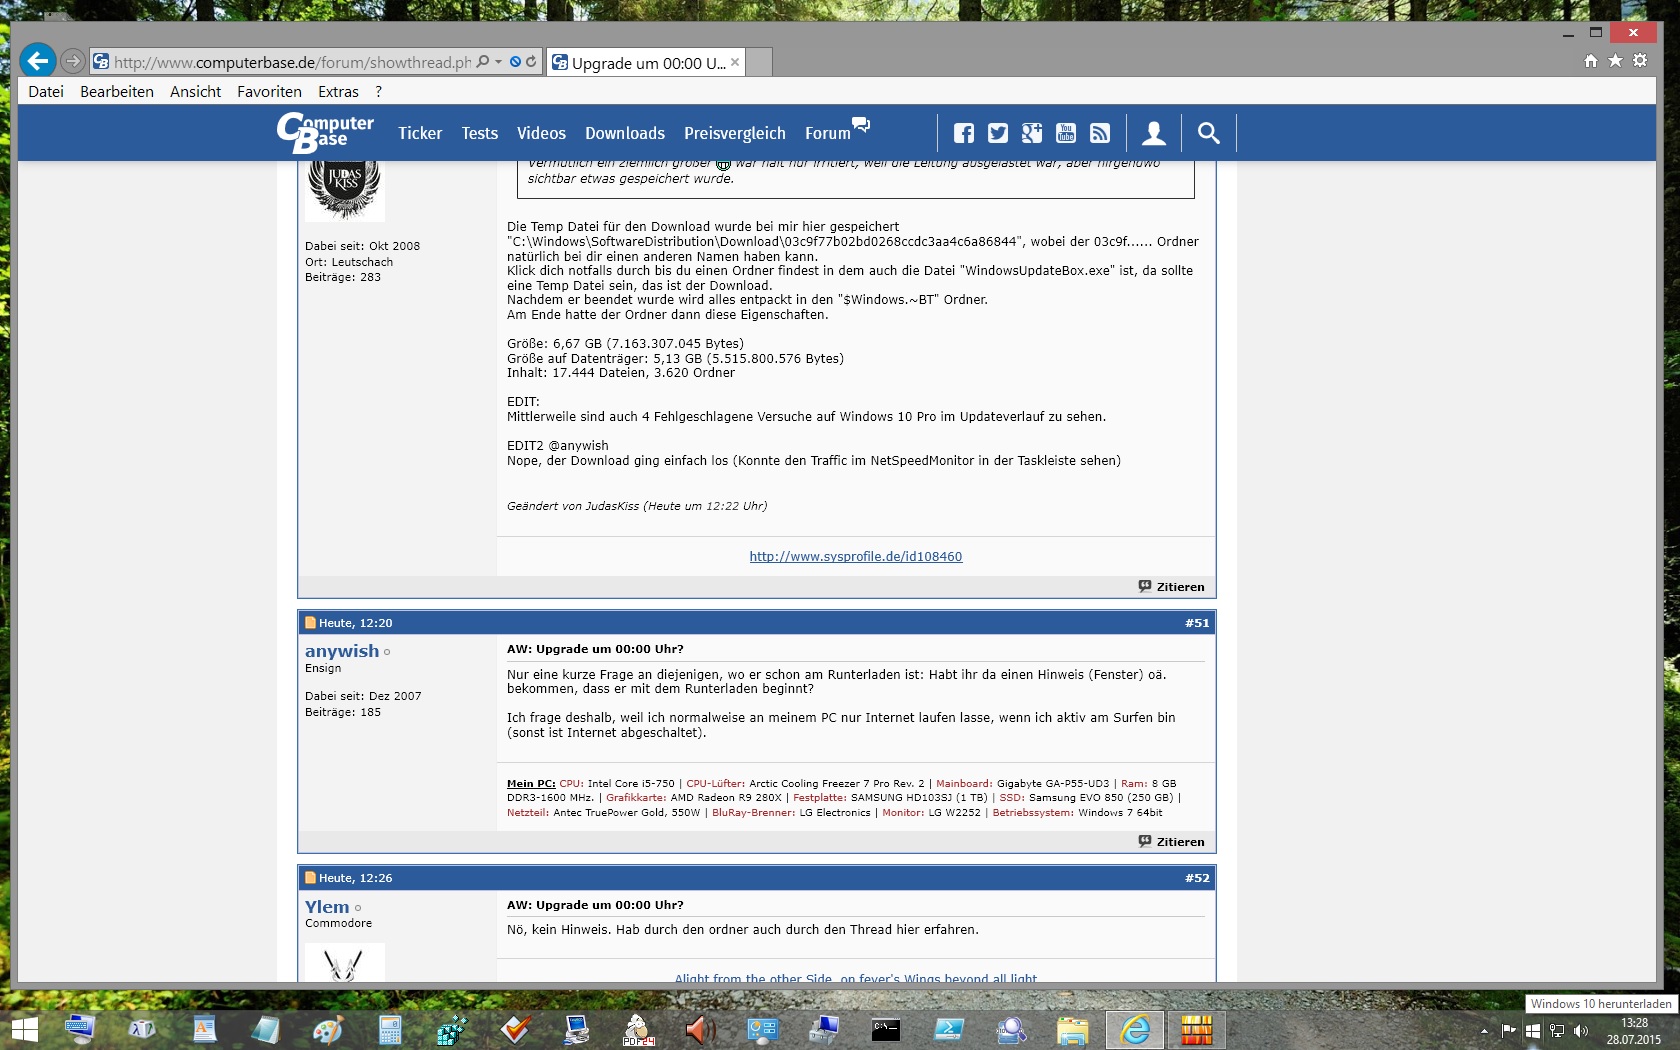The image size is (1680, 1050).
Task: Open the network tray icon
Action: pos(1557,1031)
